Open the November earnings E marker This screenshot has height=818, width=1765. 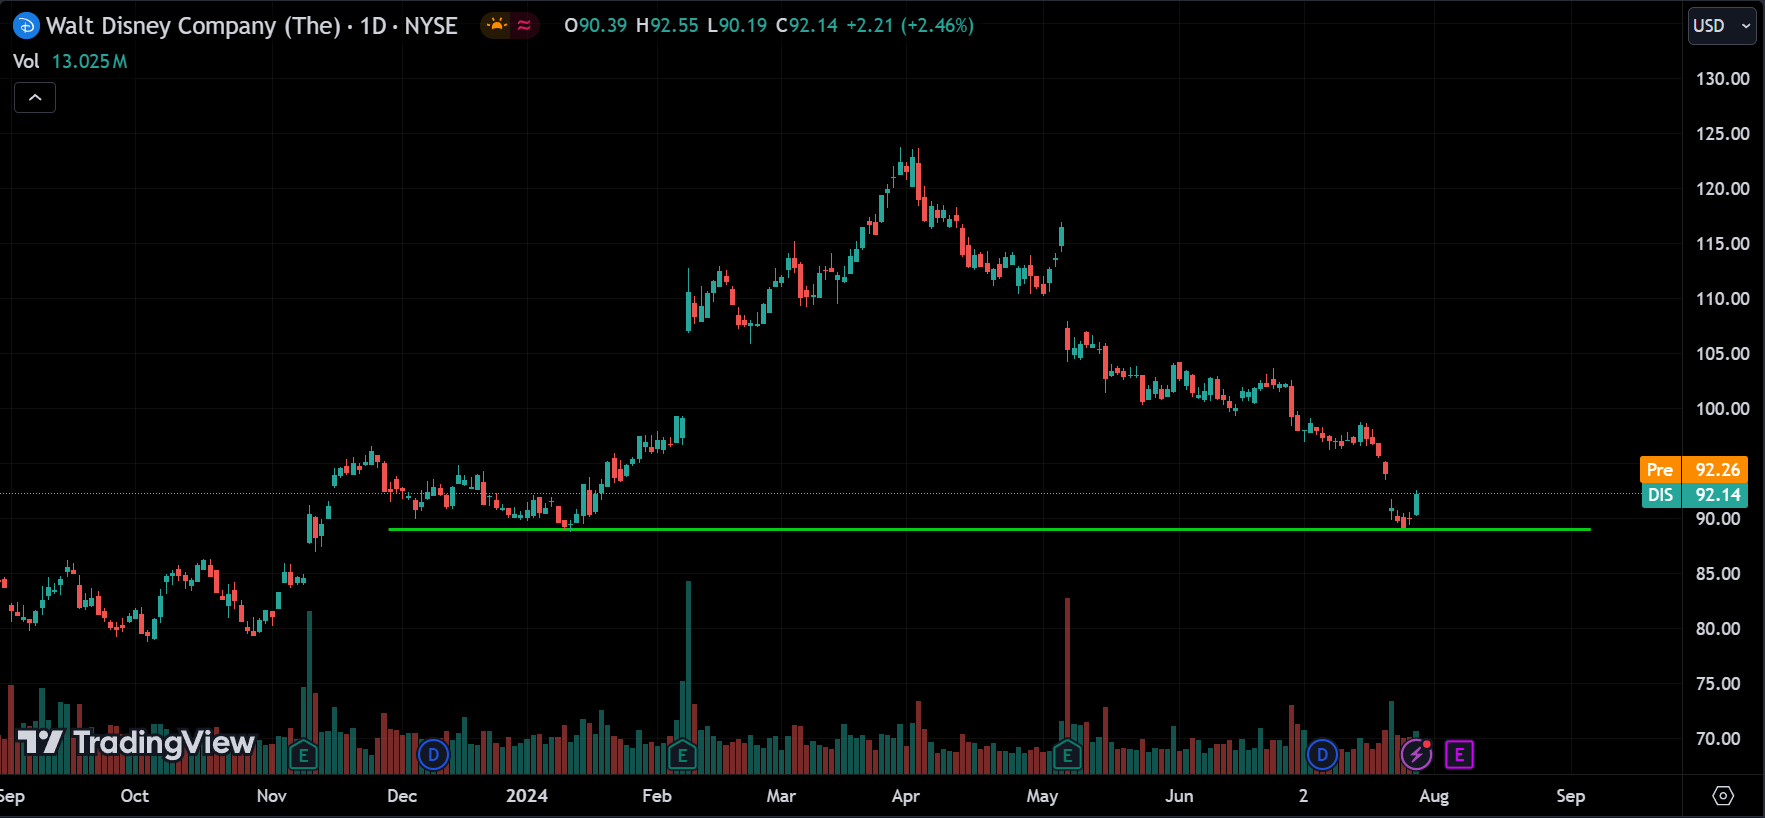click(x=304, y=755)
